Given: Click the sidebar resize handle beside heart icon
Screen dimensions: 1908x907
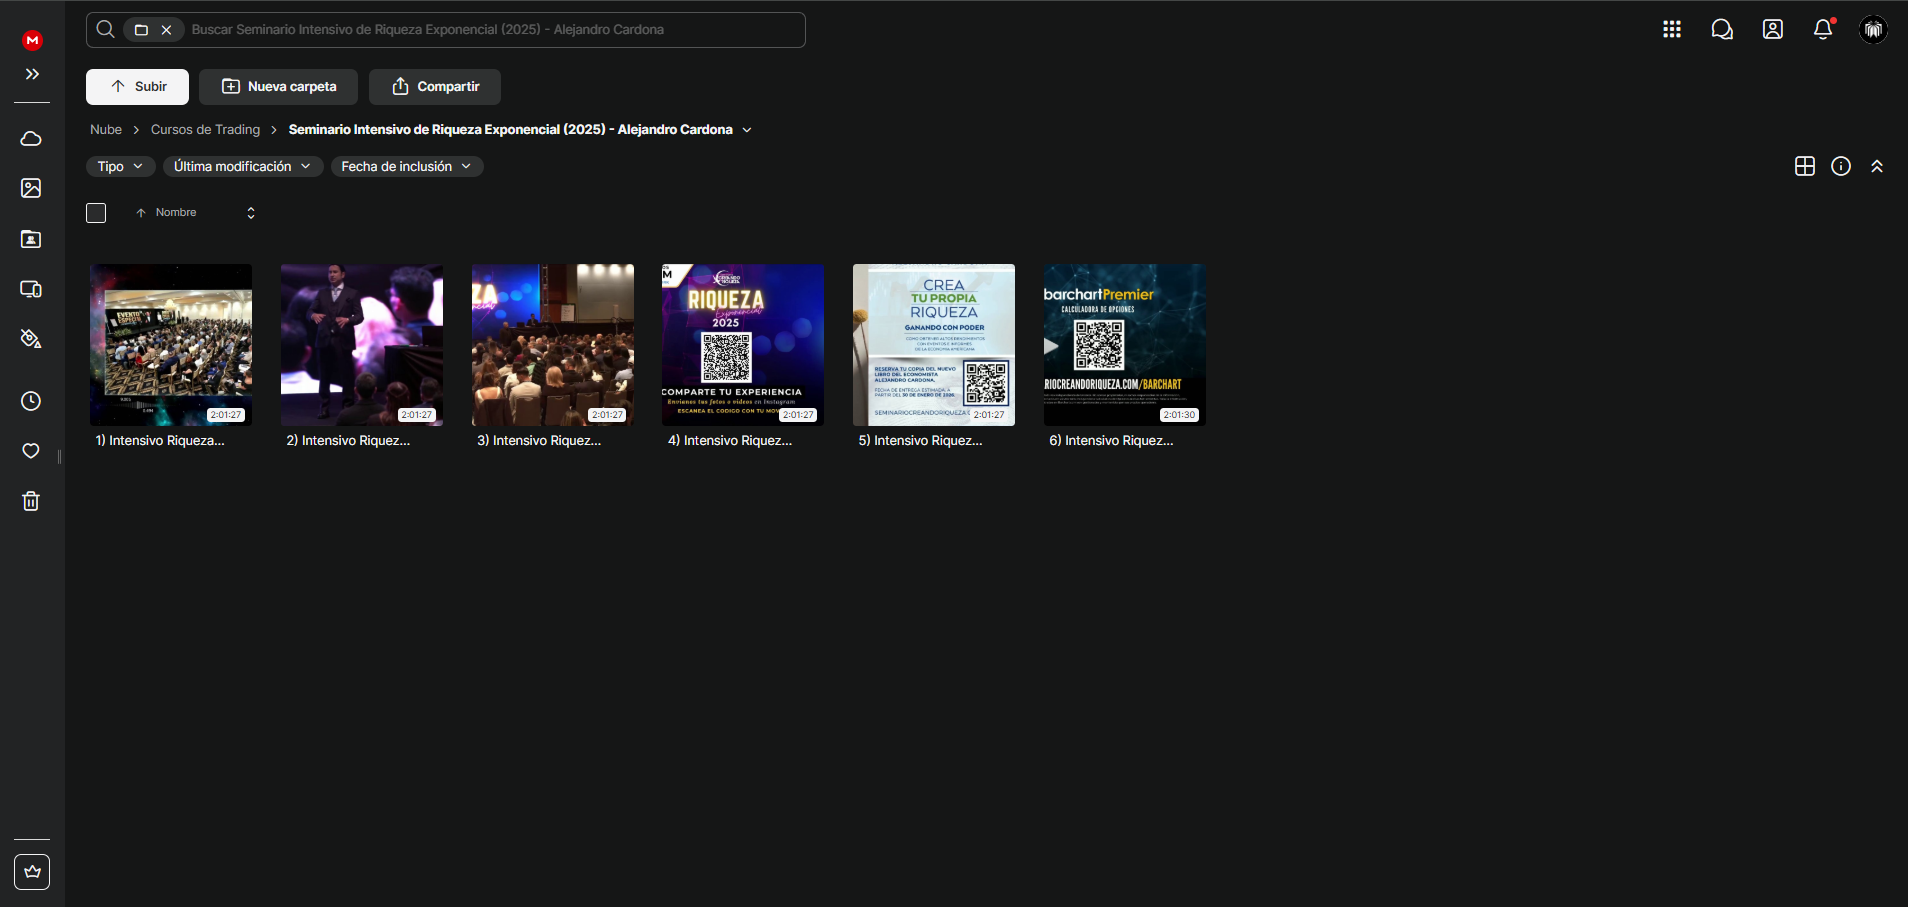Looking at the screenshot, I should pos(60,457).
